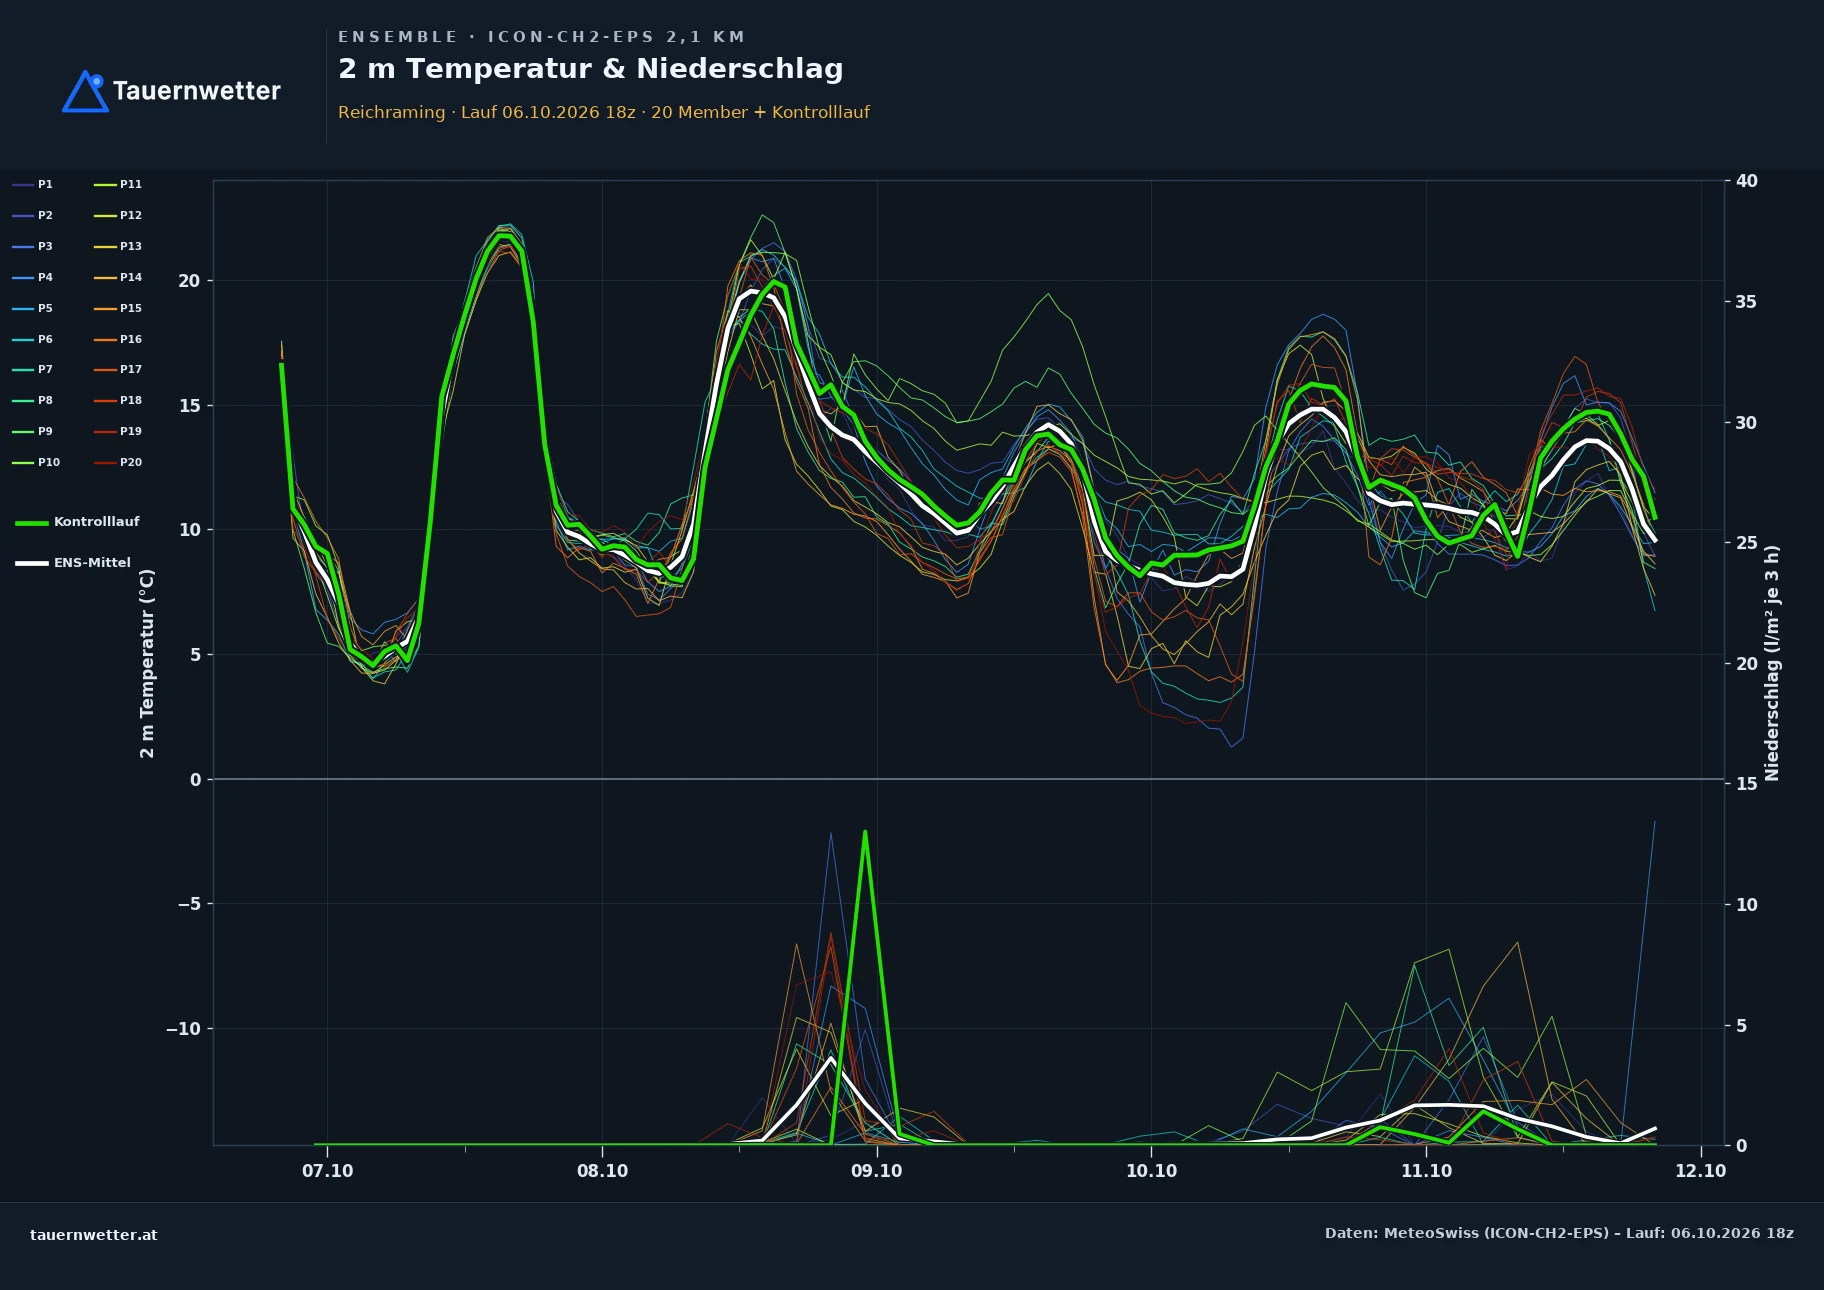Image resolution: width=1824 pixels, height=1290 pixels.
Task: Click the 08.10 date tick label
Action: (x=602, y=1171)
